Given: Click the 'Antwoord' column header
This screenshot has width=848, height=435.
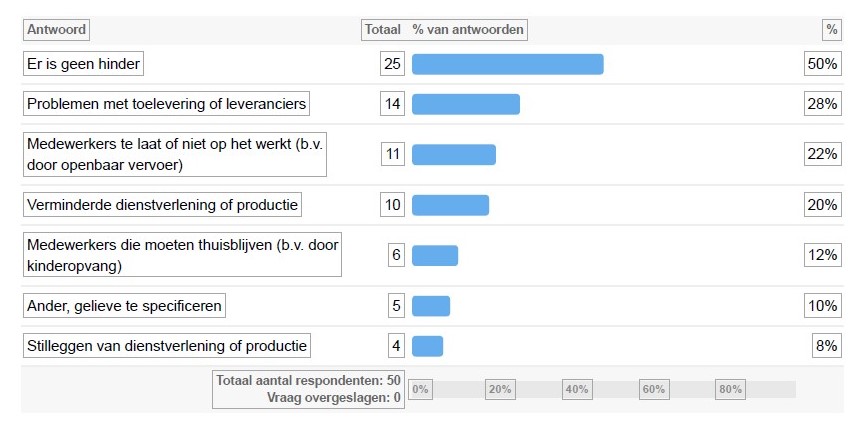Looking at the screenshot, I should [56, 29].
